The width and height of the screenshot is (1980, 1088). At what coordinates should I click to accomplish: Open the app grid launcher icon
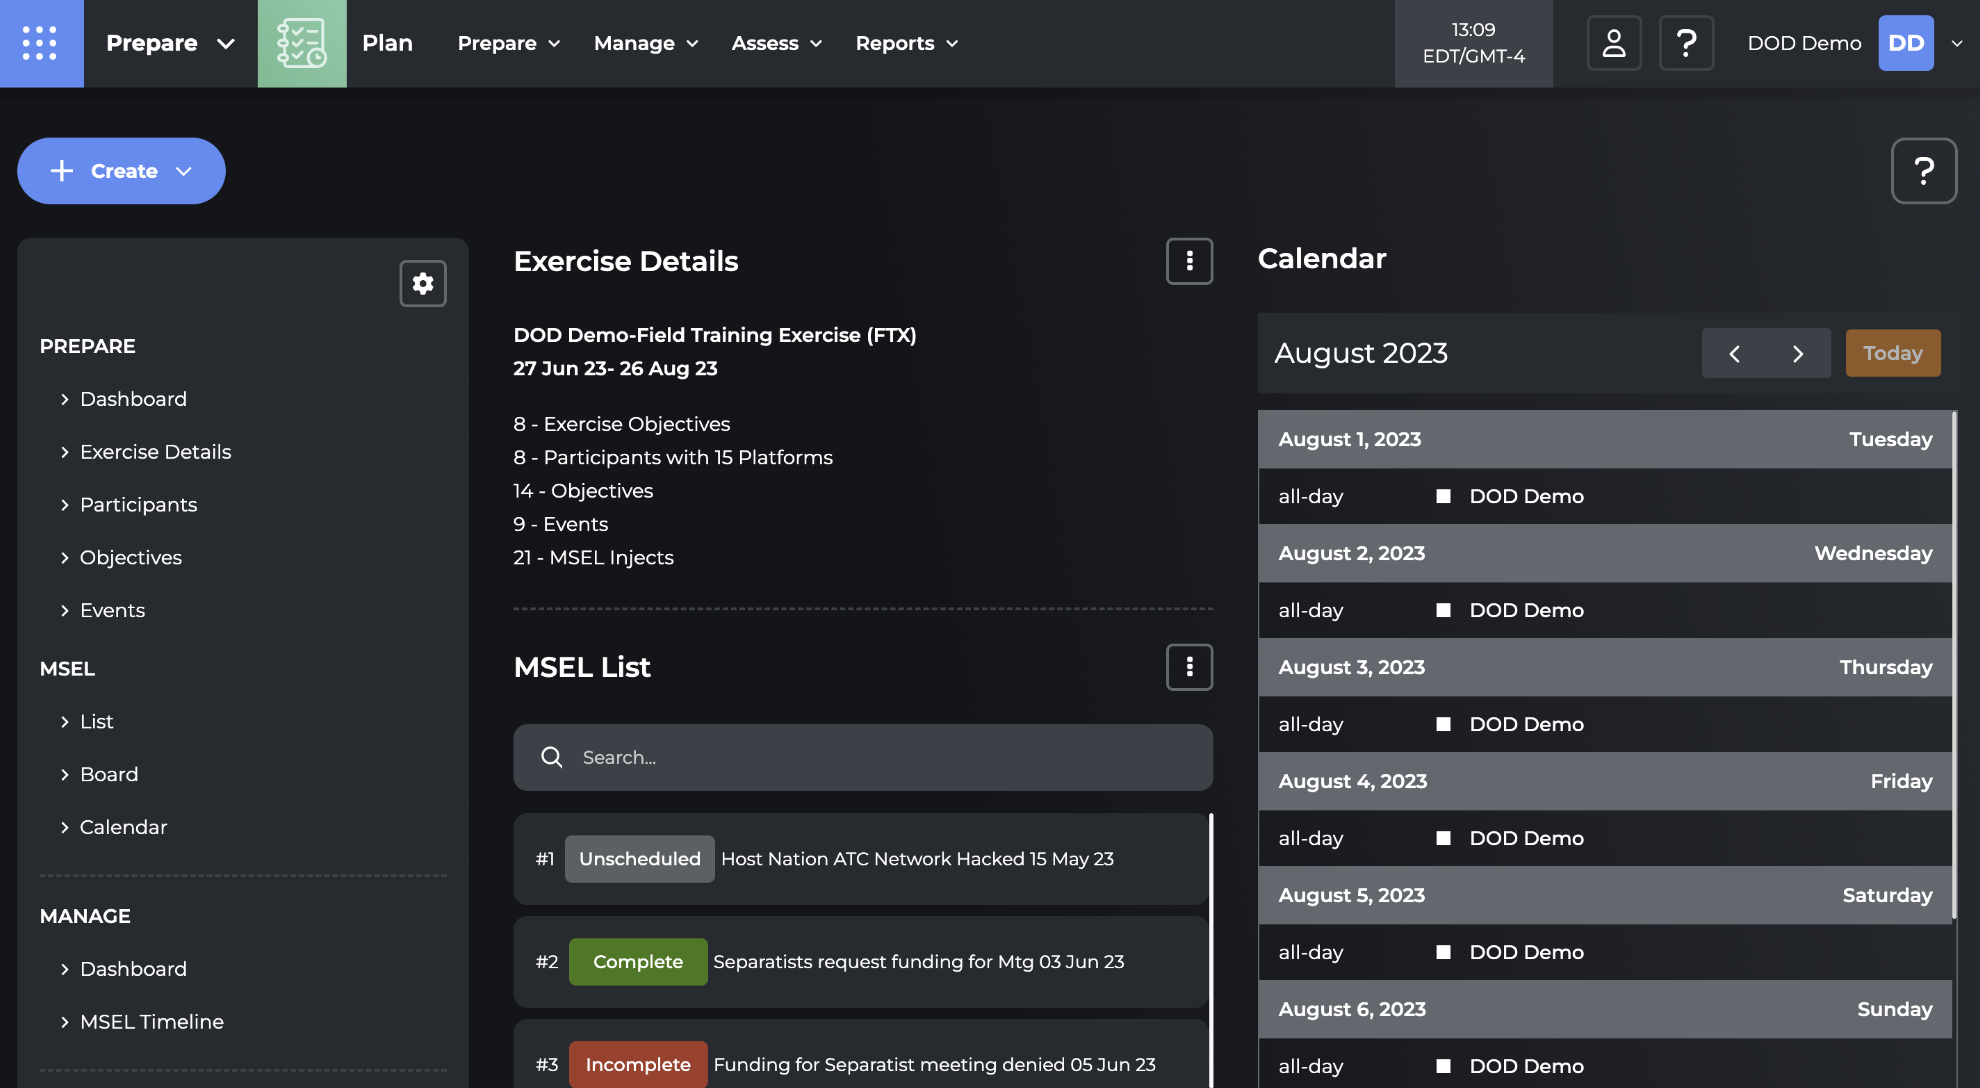click(x=41, y=43)
